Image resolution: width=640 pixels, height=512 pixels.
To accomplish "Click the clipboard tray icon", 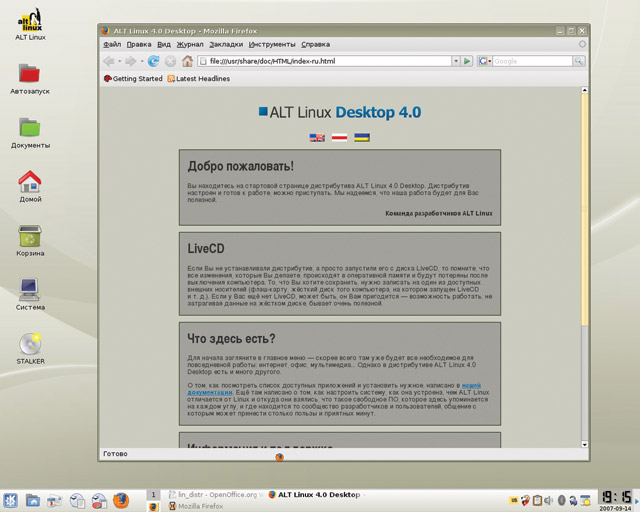I will click(x=537, y=500).
